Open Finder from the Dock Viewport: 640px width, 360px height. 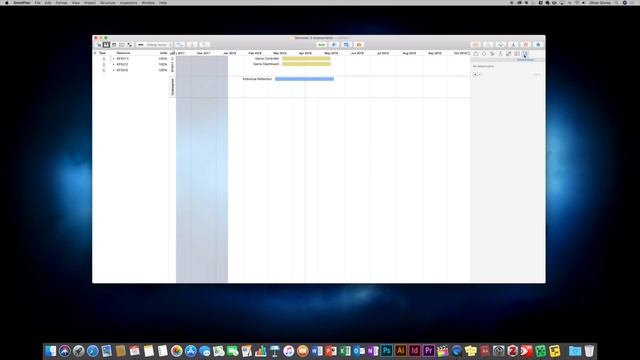pyautogui.click(x=51, y=351)
